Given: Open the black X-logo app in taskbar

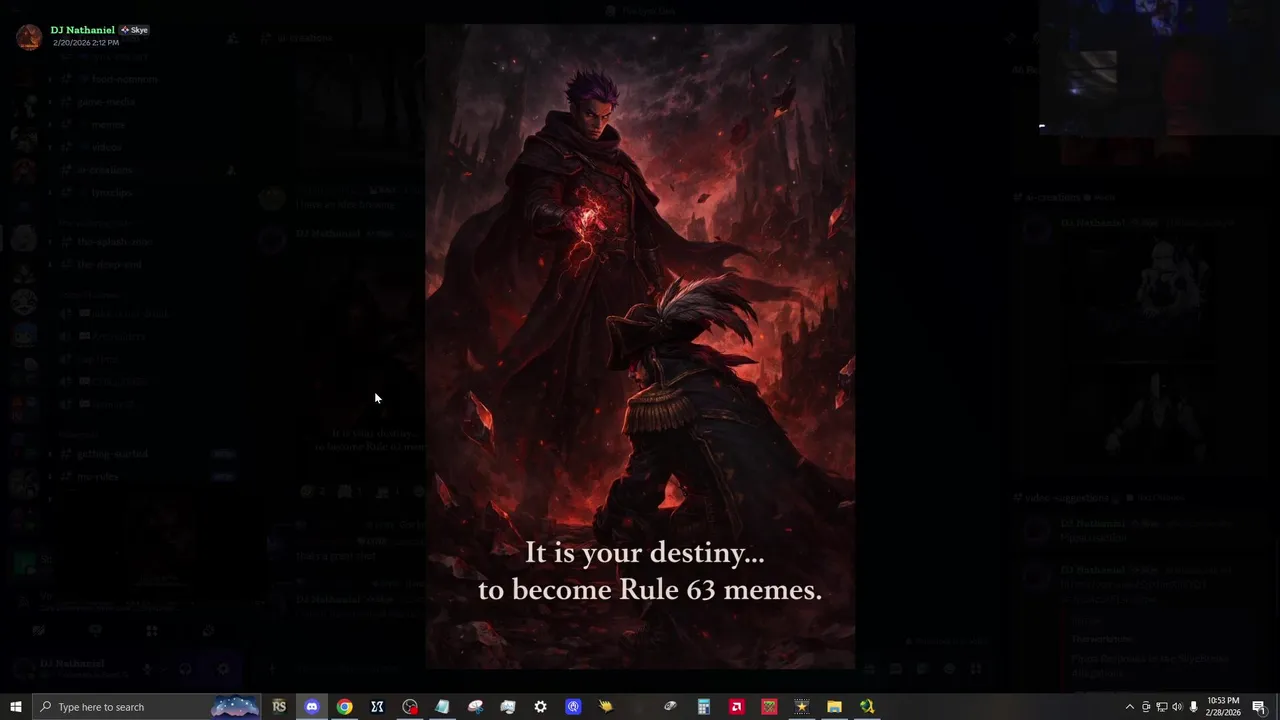Looking at the screenshot, I should tap(377, 707).
